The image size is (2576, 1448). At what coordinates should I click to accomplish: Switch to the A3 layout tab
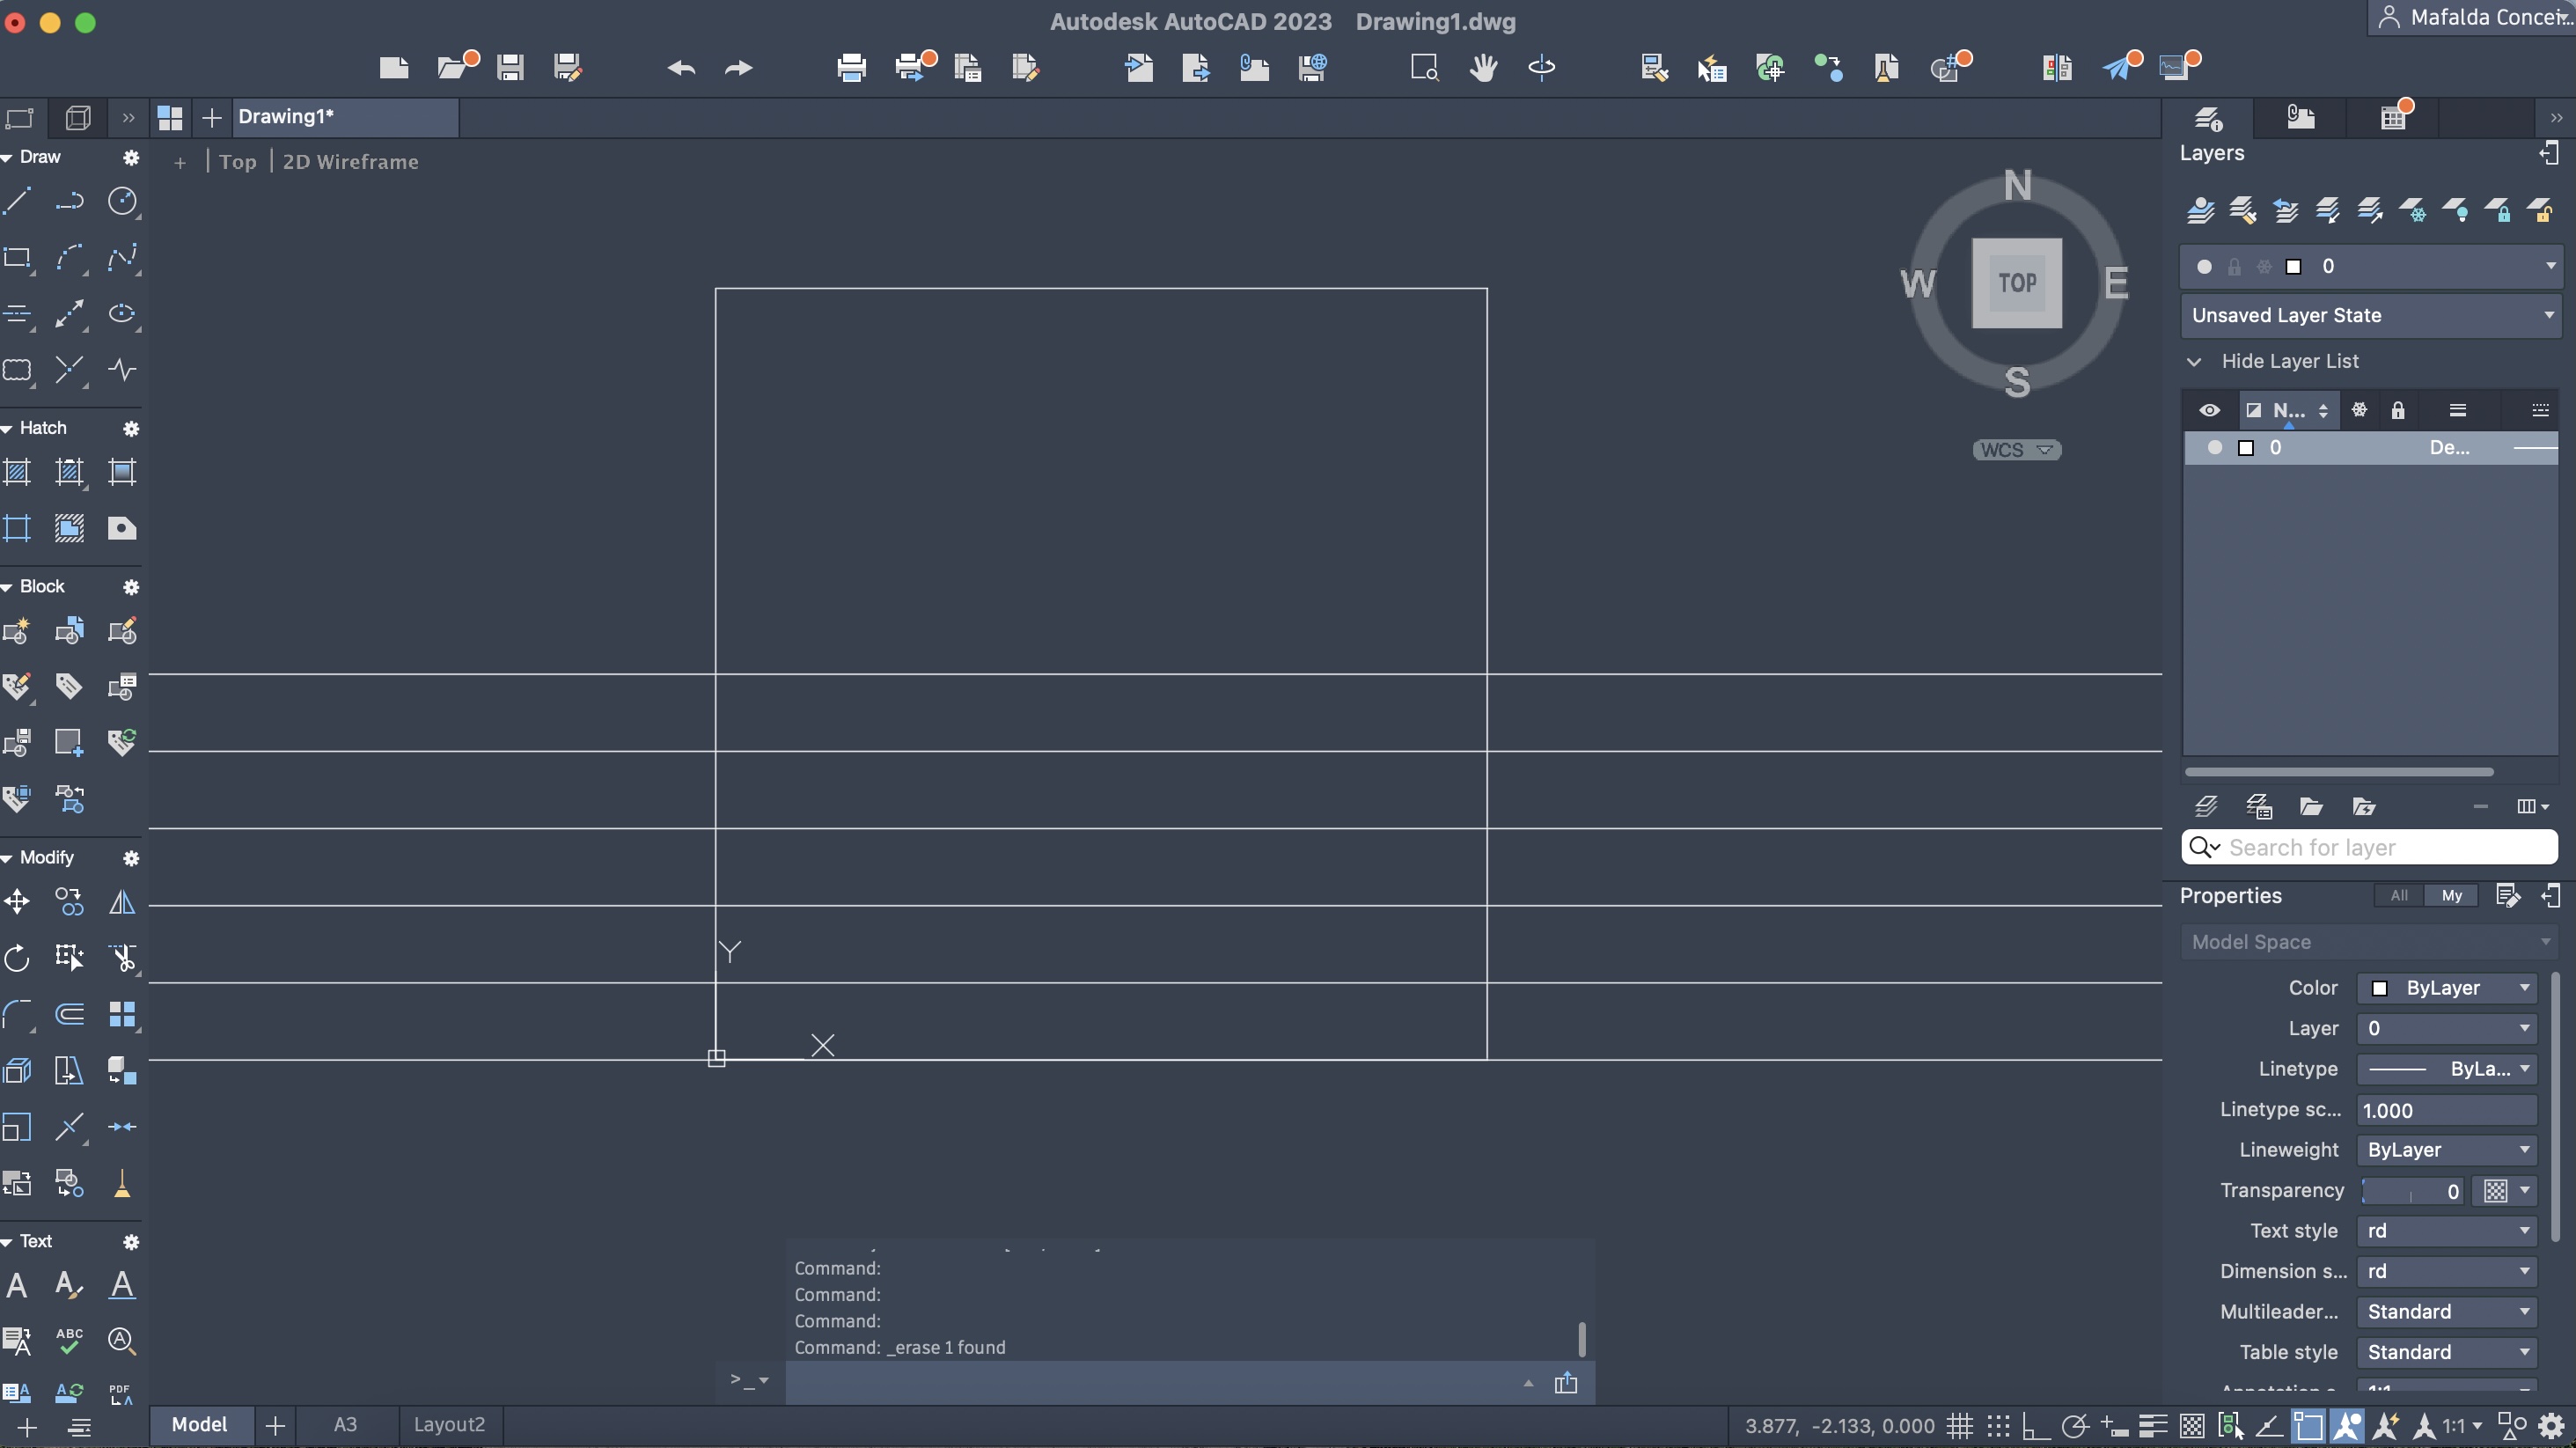click(345, 1424)
